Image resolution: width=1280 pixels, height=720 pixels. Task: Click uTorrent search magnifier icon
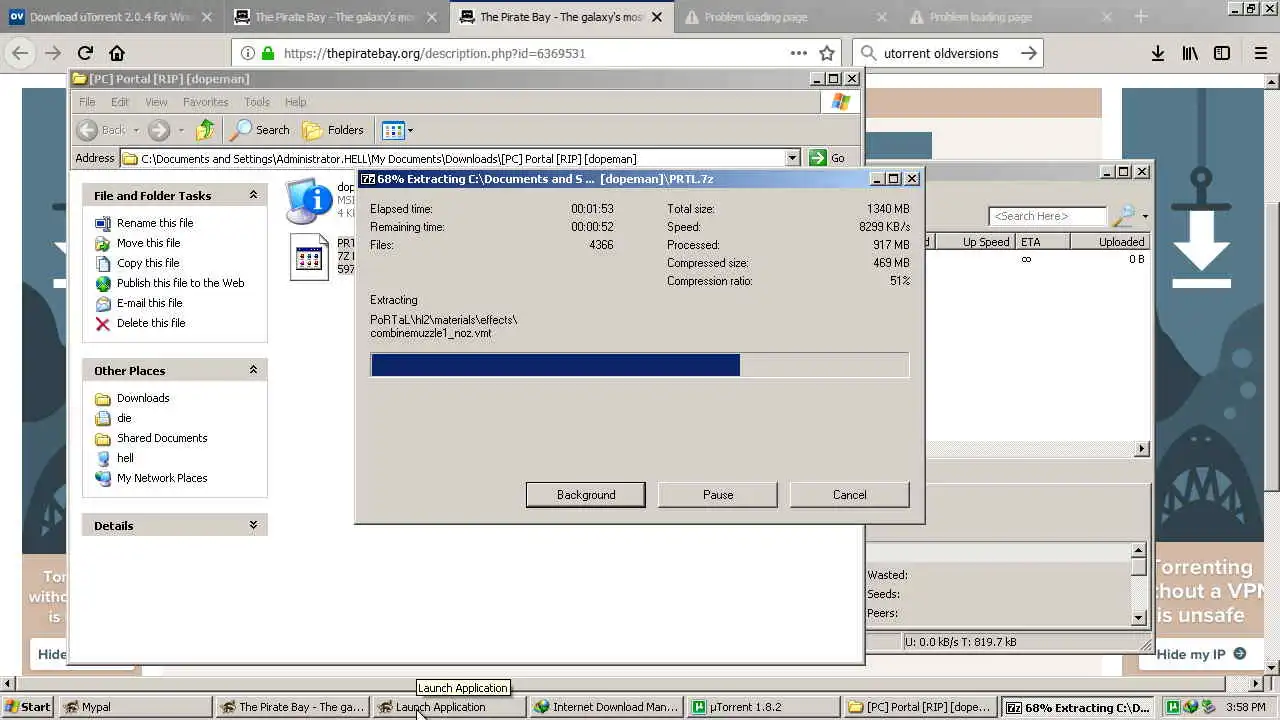1124,215
